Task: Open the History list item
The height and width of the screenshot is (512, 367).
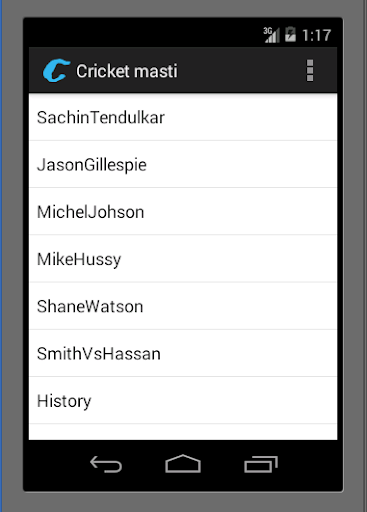Action: [183, 400]
